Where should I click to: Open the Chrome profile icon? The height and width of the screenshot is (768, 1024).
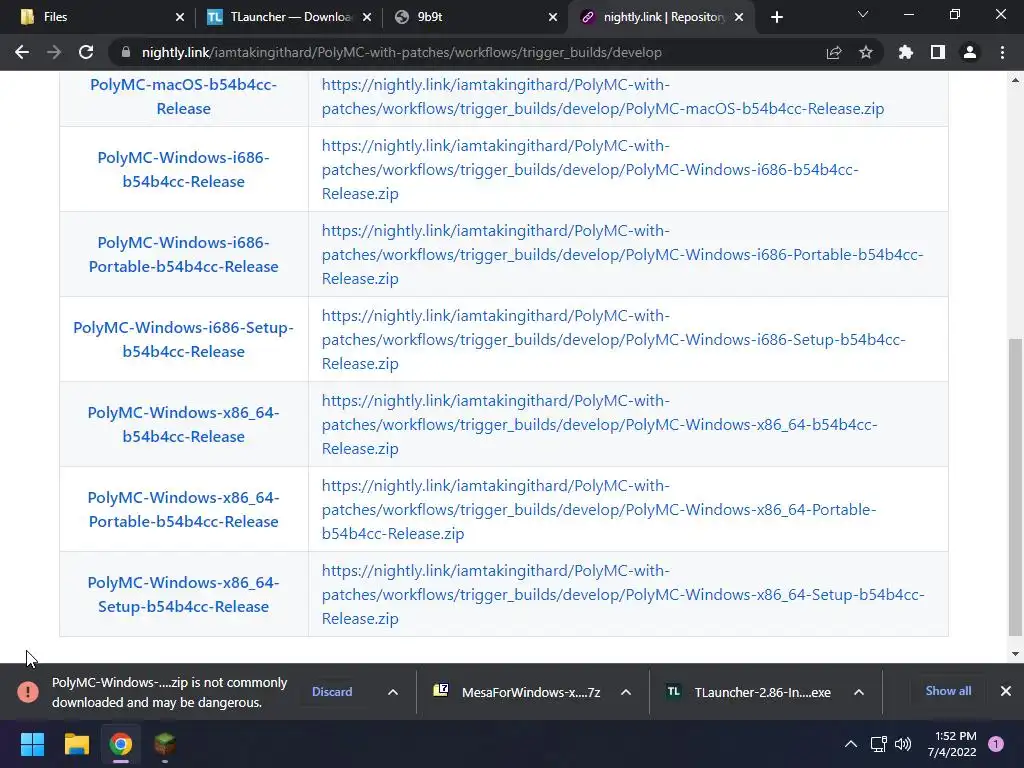970,52
